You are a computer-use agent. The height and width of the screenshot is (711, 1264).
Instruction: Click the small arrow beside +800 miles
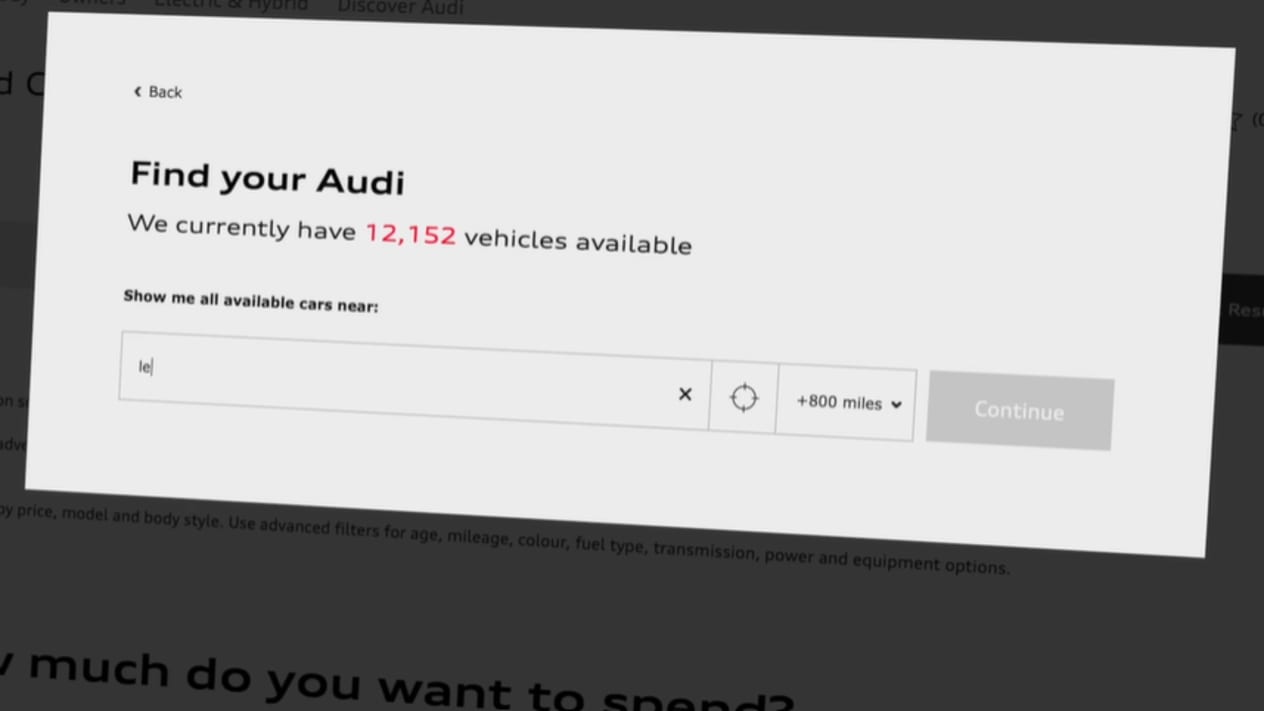click(x=896, y=405)
